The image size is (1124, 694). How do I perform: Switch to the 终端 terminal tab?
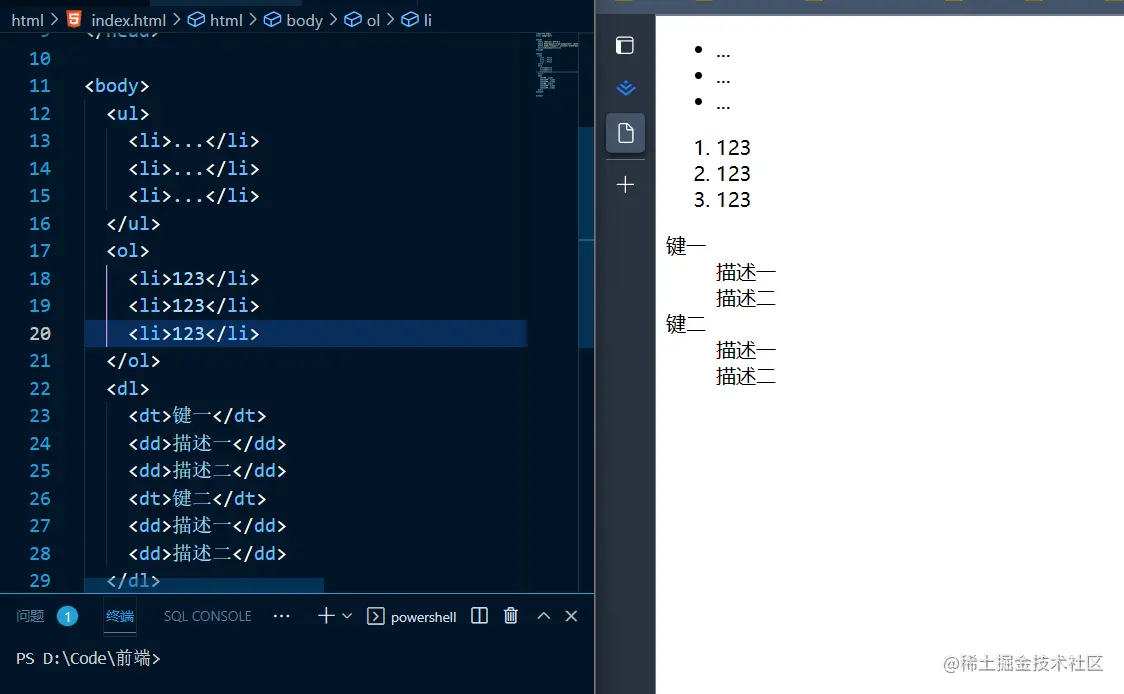[120, 616]
